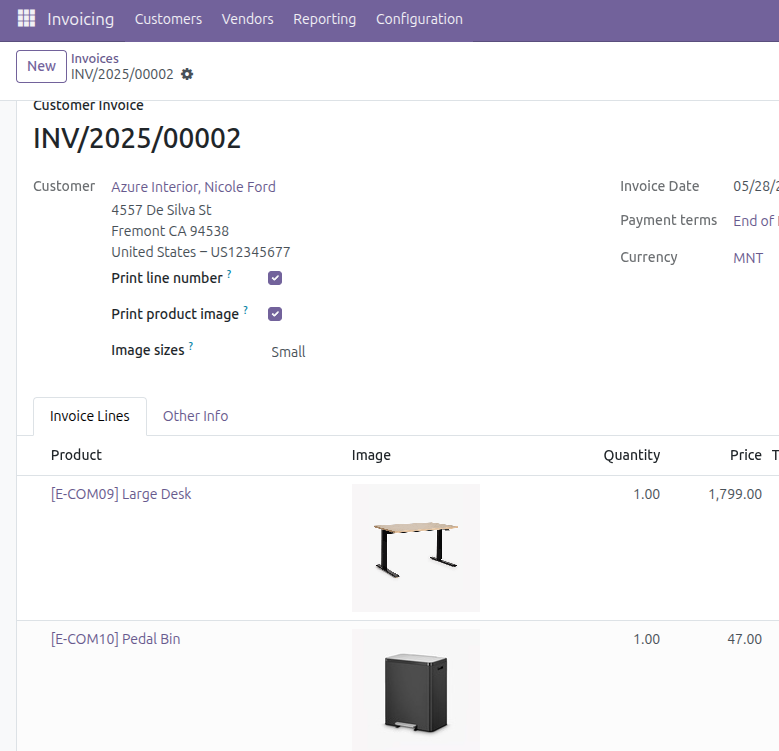Switch to the Other Info tab
The width and height of the screenshot is (779, 751).
pyautogui.click(x=196, y=416)
